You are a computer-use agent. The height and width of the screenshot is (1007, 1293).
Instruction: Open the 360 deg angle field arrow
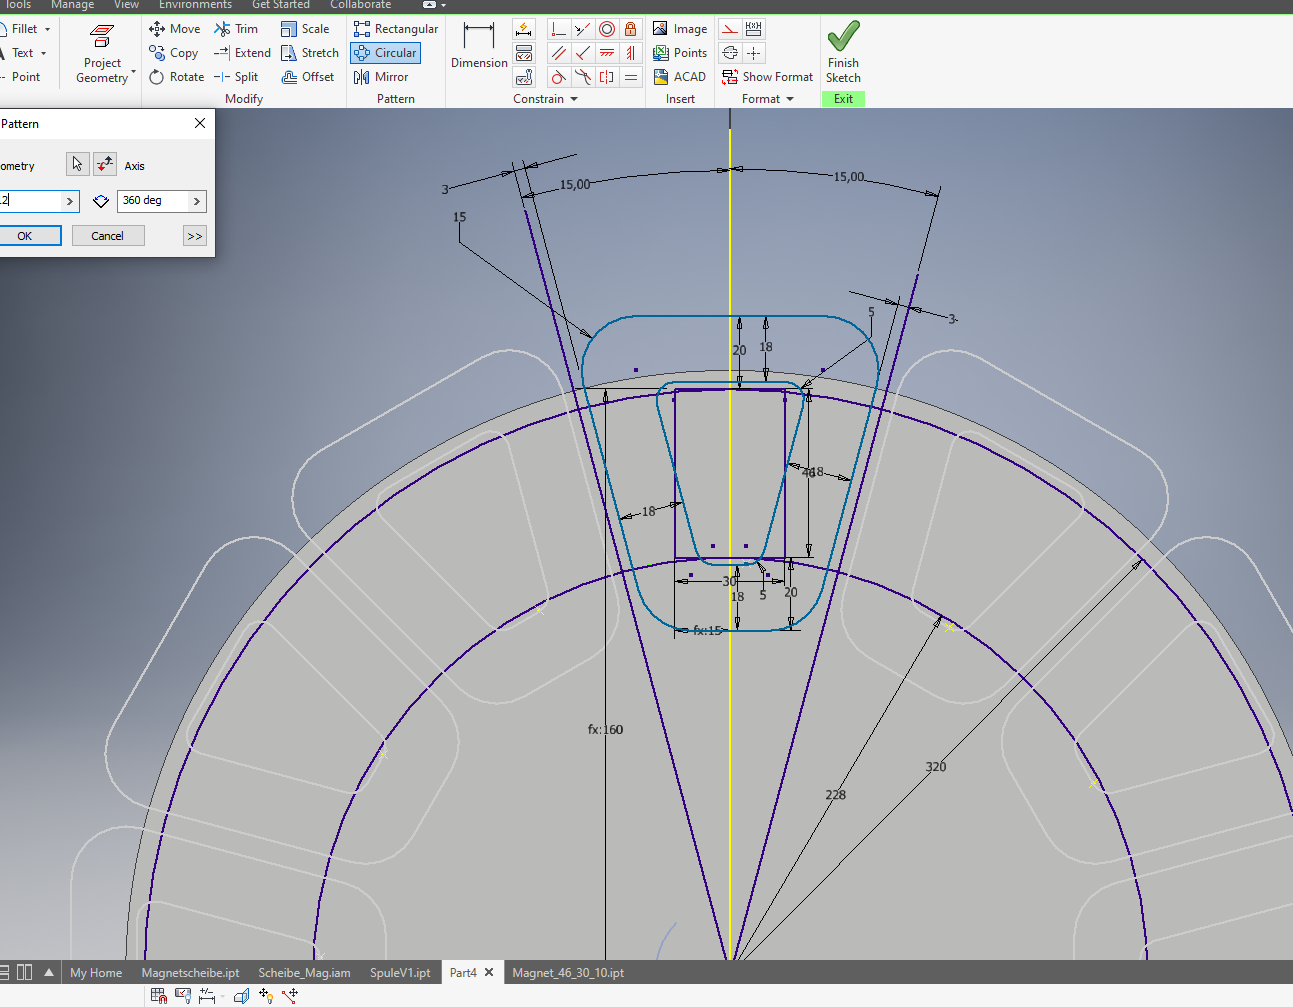196,201
